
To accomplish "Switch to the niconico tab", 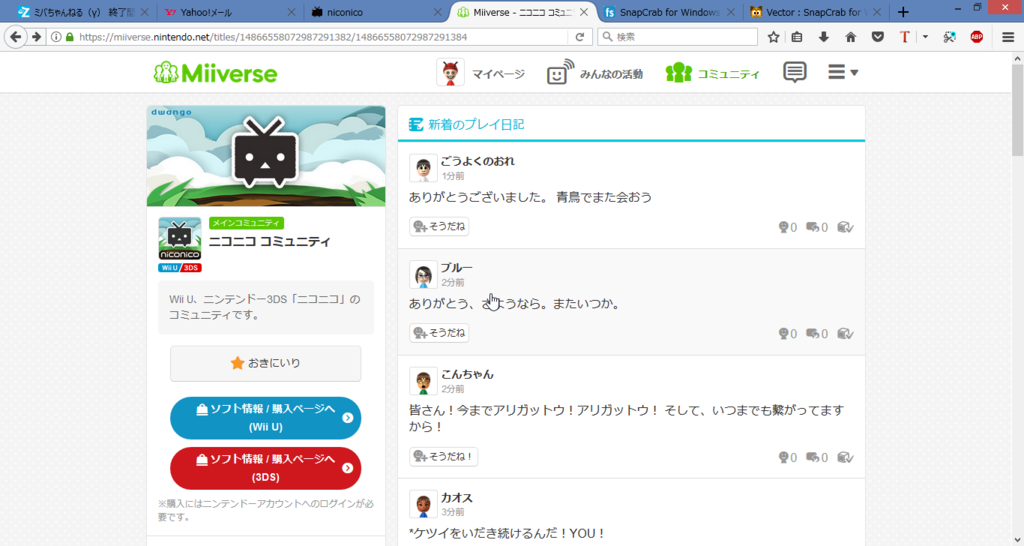I will (x=377, y=12).
